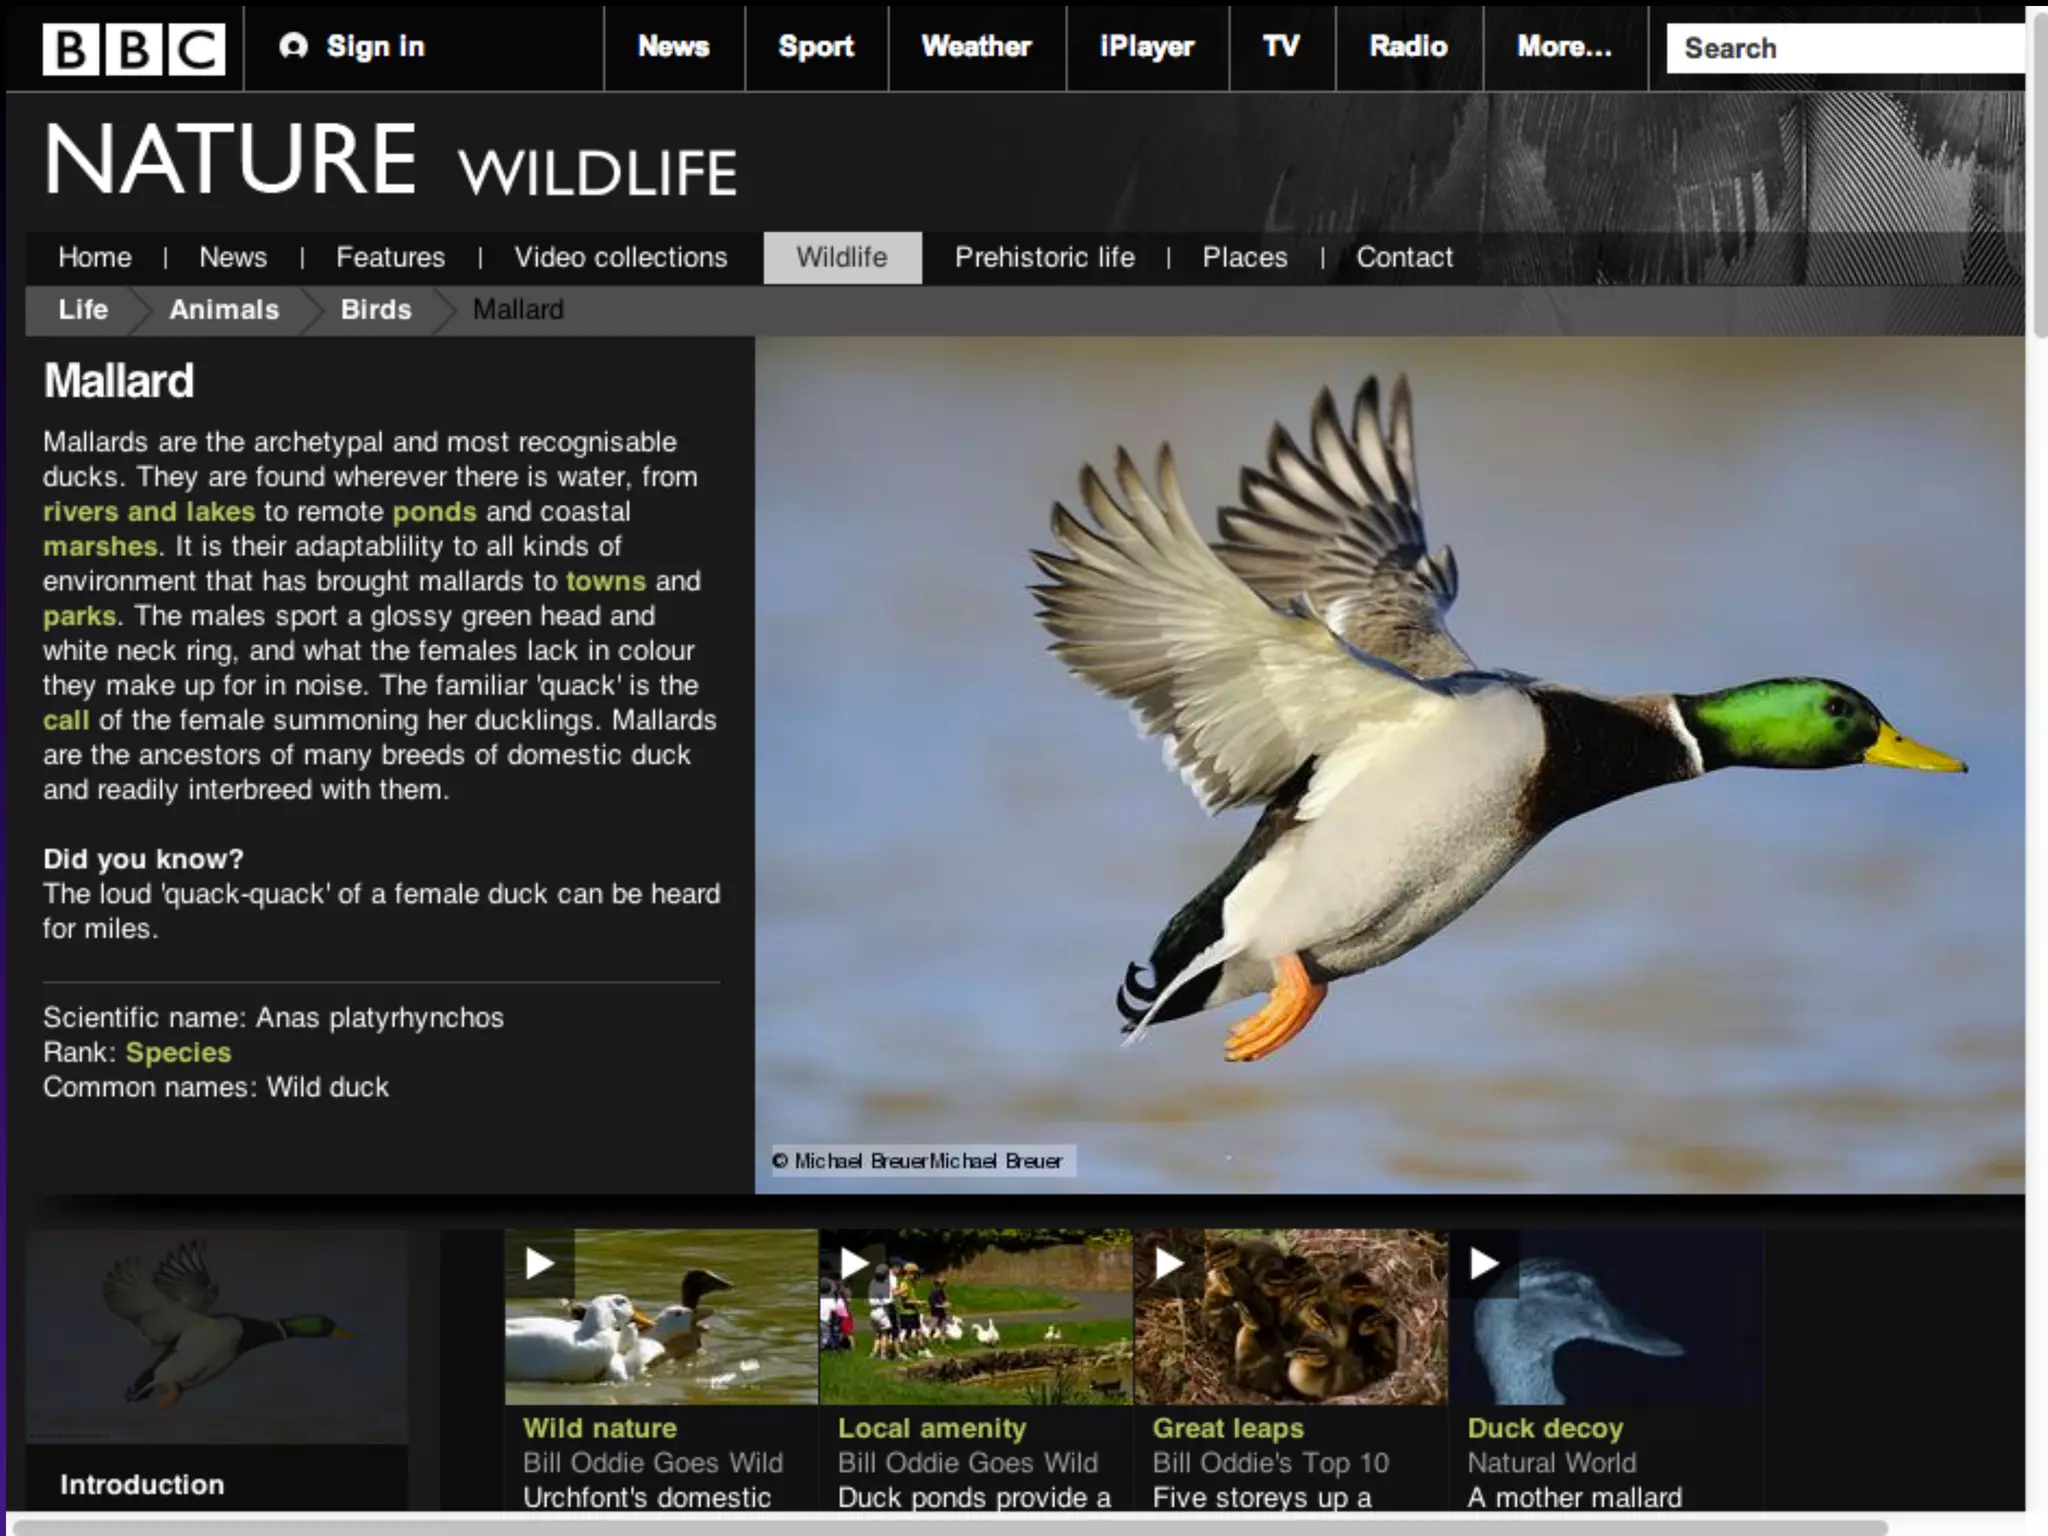Follow the marshes habitat link
This screenshot has height=1536, width=2048.
(100, 547)
